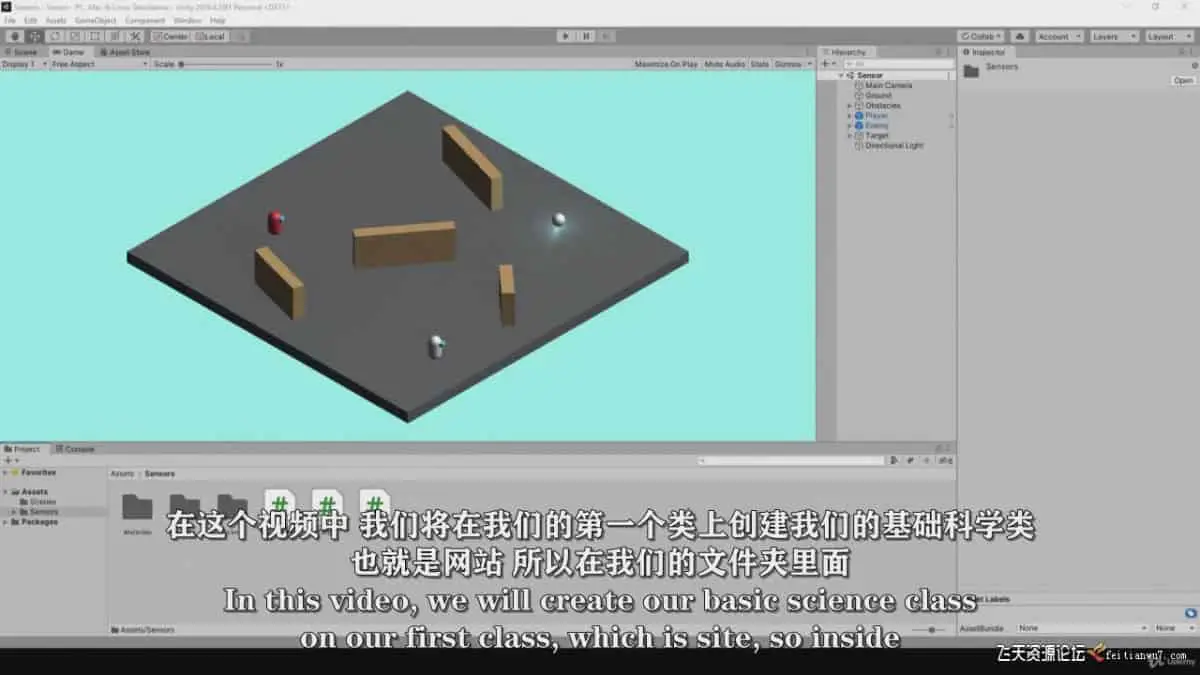Open the Hierarchy create plus dropdown
Image resolution: width=1200 pixels, height=675 pixels.
click(827, 64)
